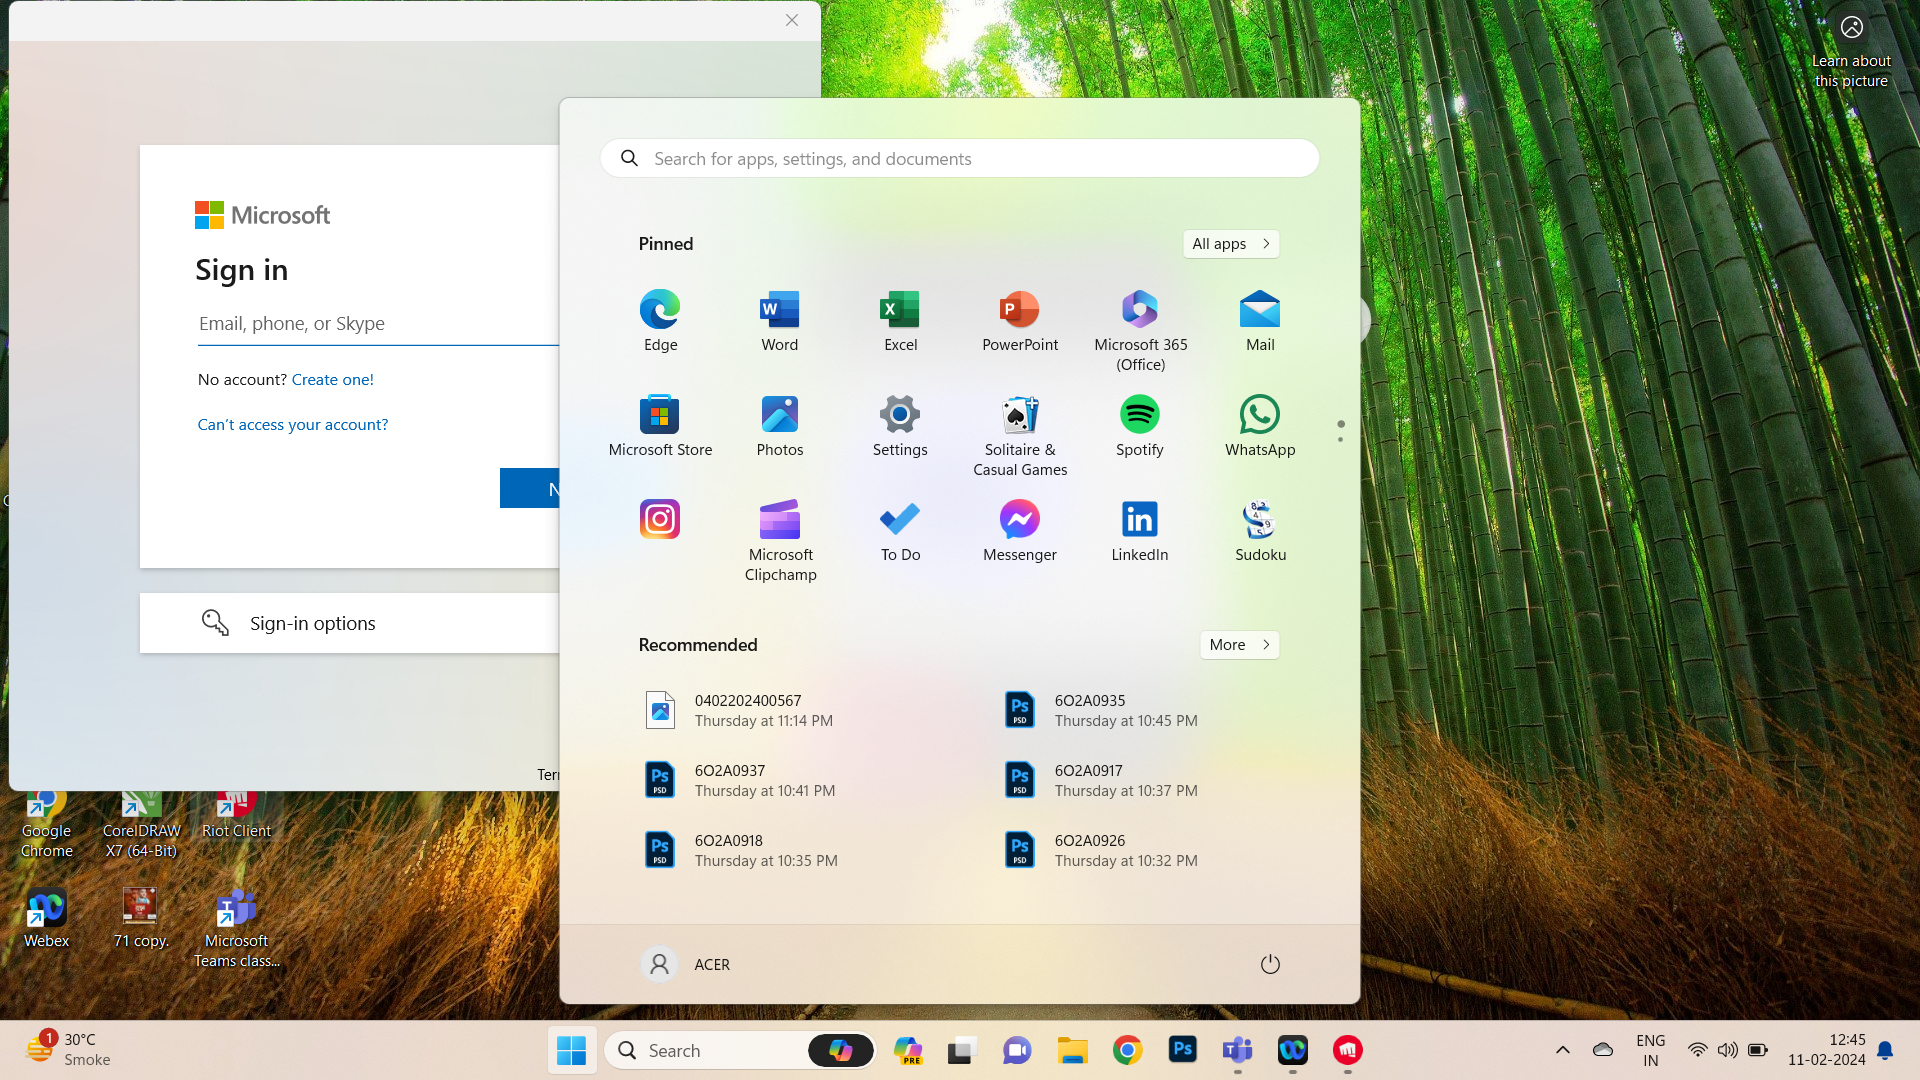Open OneDrive cloud tray icon

tap(1603, 1050)
